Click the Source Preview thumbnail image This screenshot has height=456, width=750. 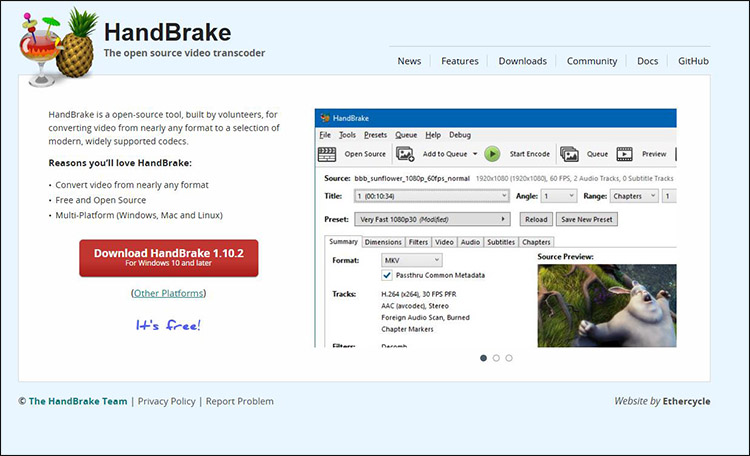606,305
